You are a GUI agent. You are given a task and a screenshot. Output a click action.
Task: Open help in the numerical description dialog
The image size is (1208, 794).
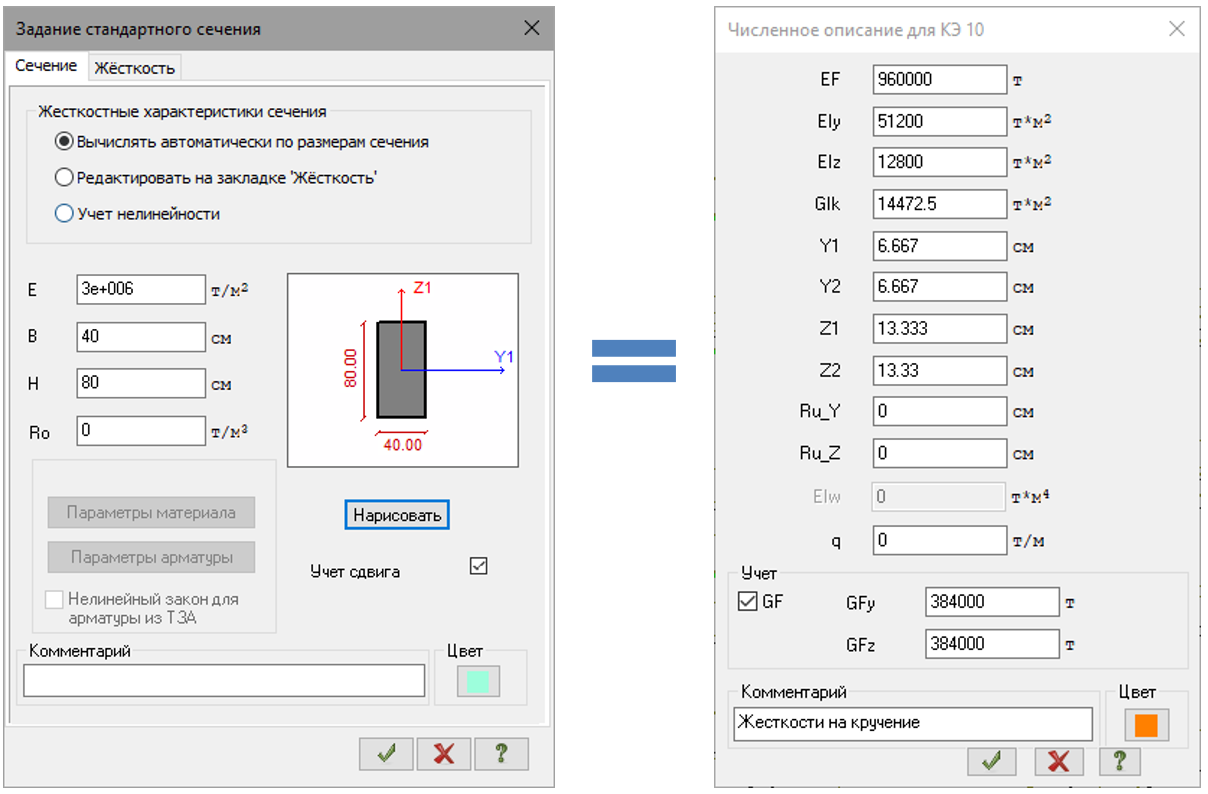point(1119,761)
